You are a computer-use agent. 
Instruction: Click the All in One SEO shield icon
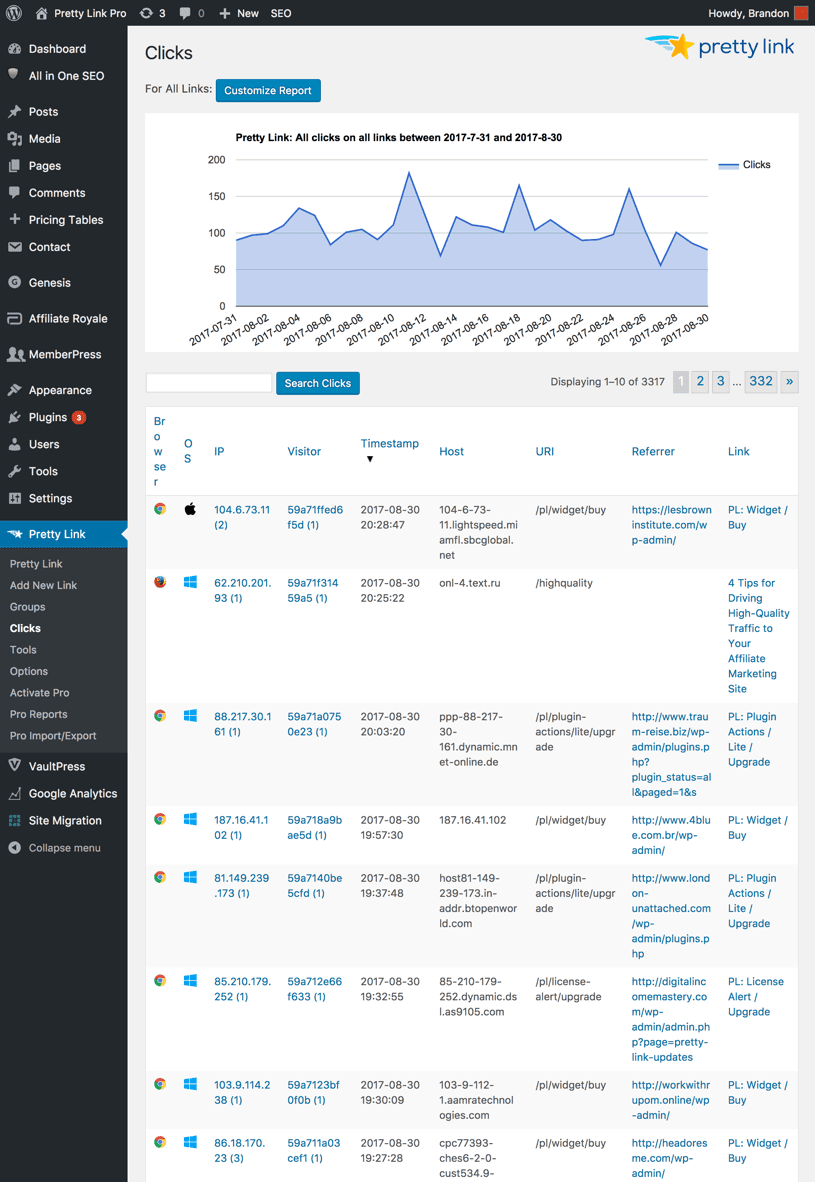14,75
